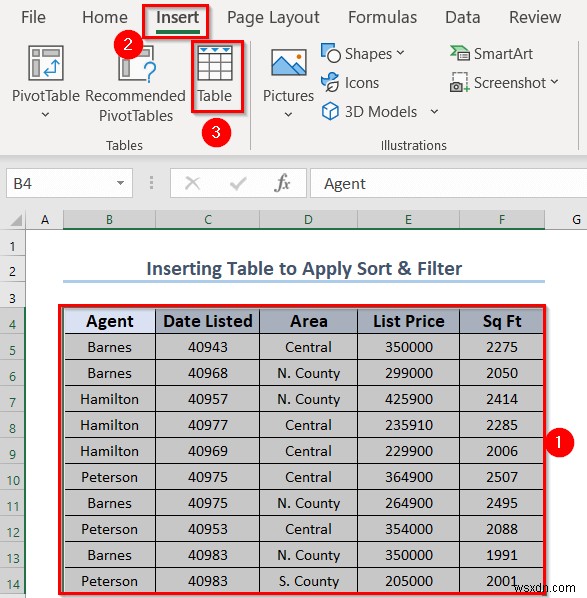Expand the Screenshot dropdown chevron
Viewport: 587px width, 598px height.
(x=554, y=82)
